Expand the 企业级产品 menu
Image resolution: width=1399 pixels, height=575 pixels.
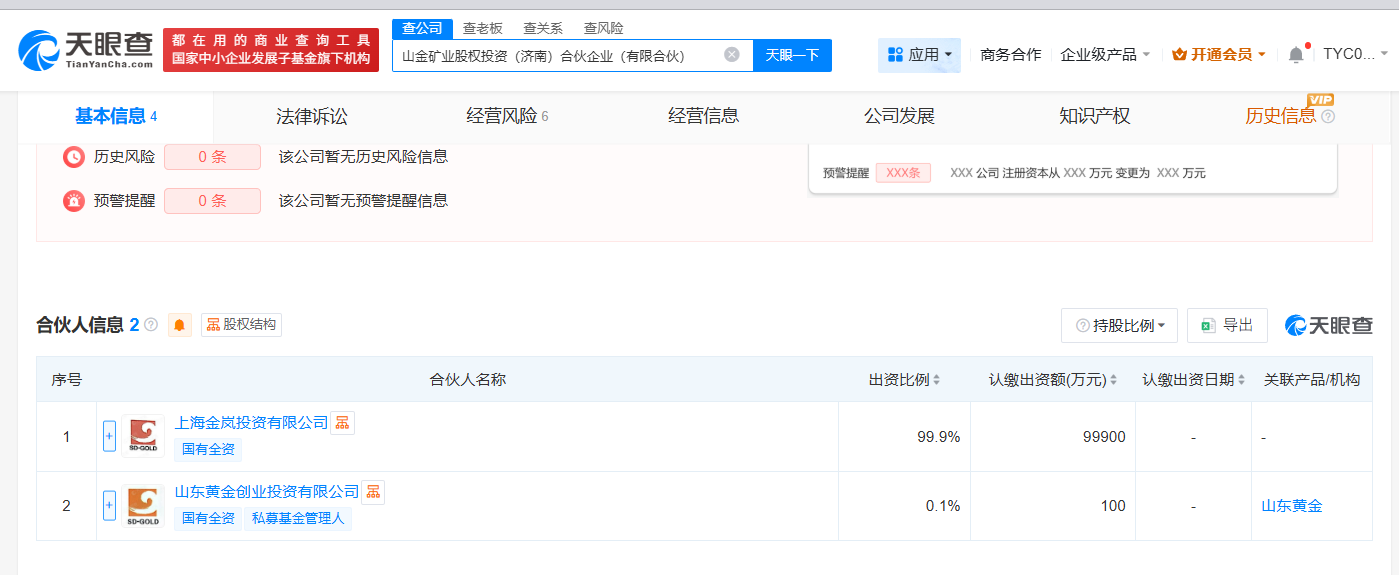coord(1105,55)
